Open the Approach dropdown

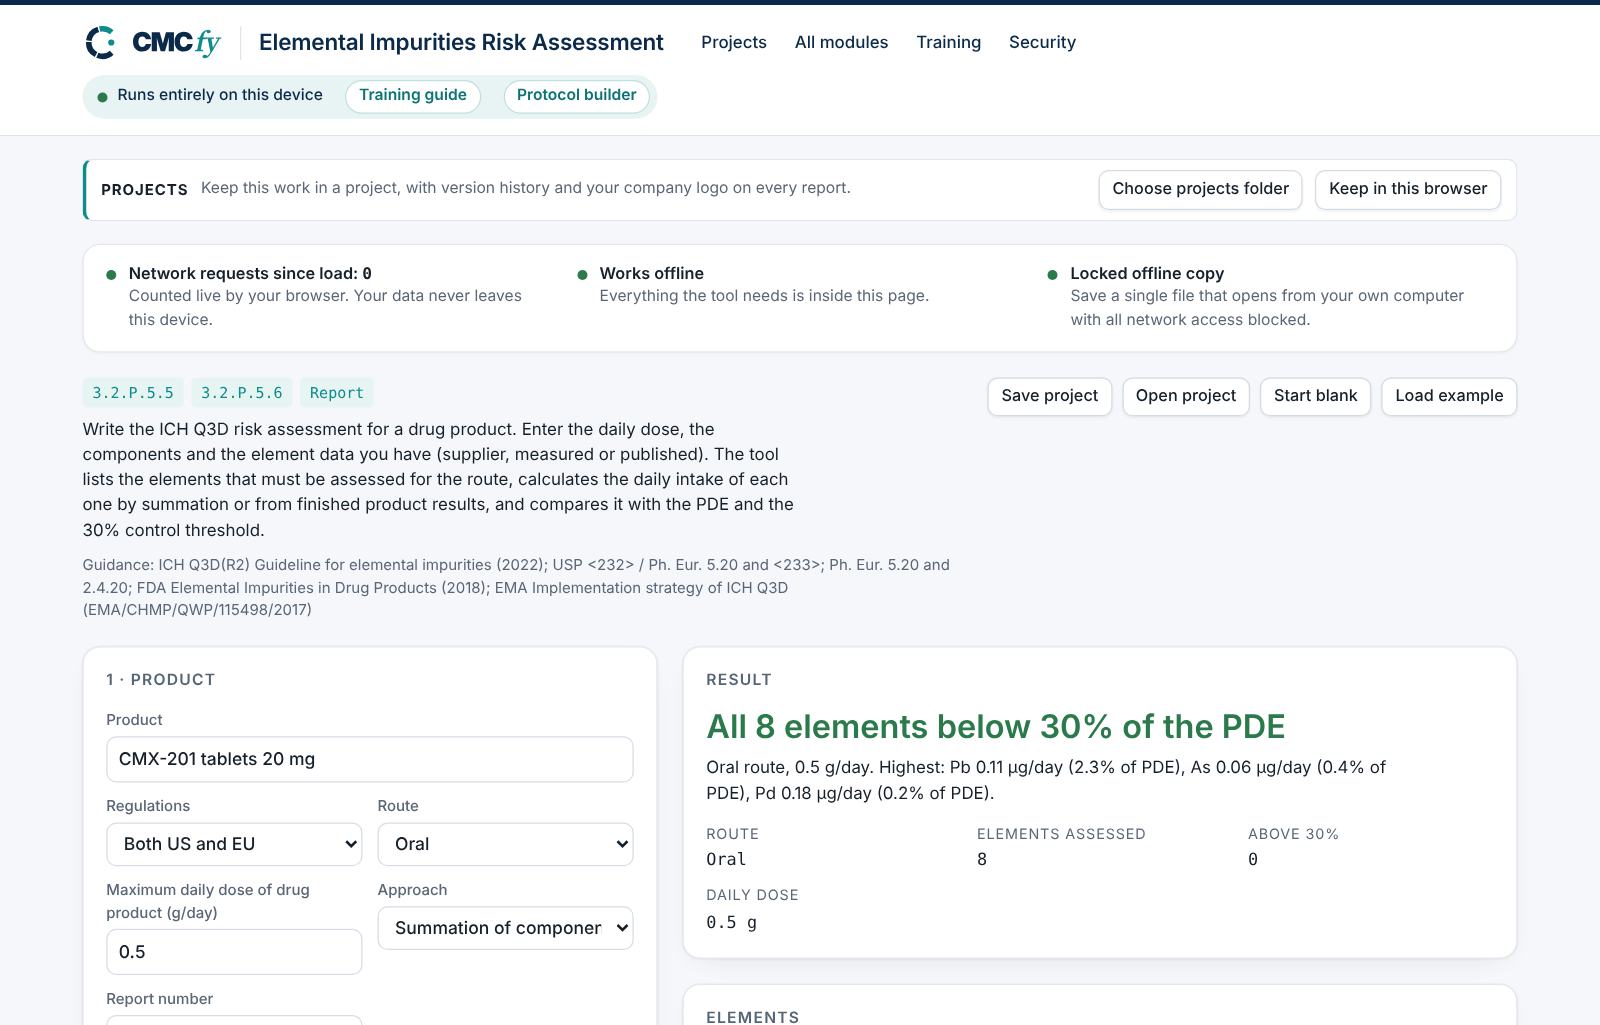pyautogui.click(x=505, y=928)
